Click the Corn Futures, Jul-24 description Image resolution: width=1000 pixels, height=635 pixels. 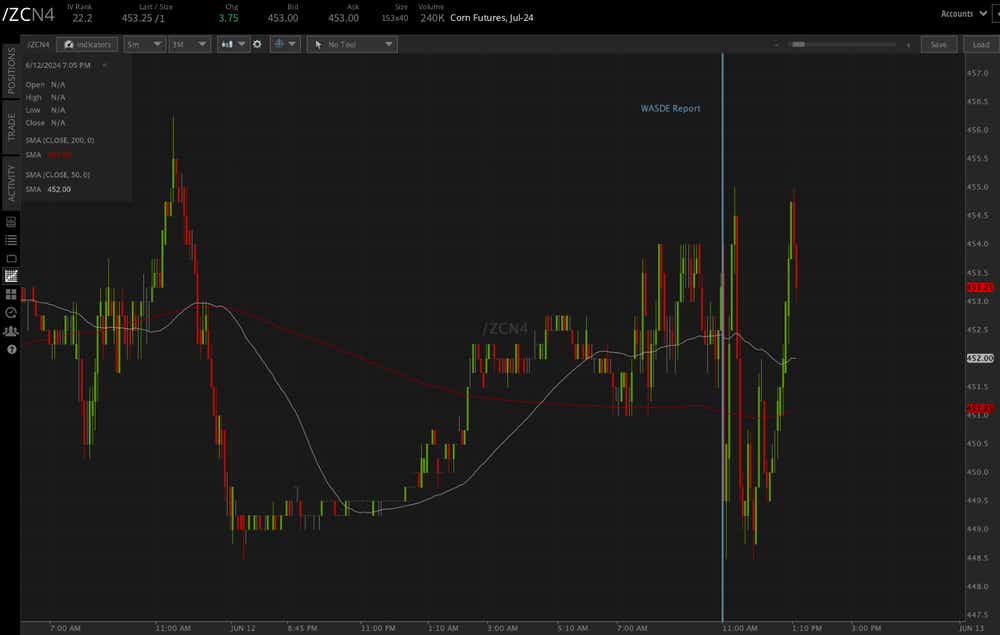492,18
